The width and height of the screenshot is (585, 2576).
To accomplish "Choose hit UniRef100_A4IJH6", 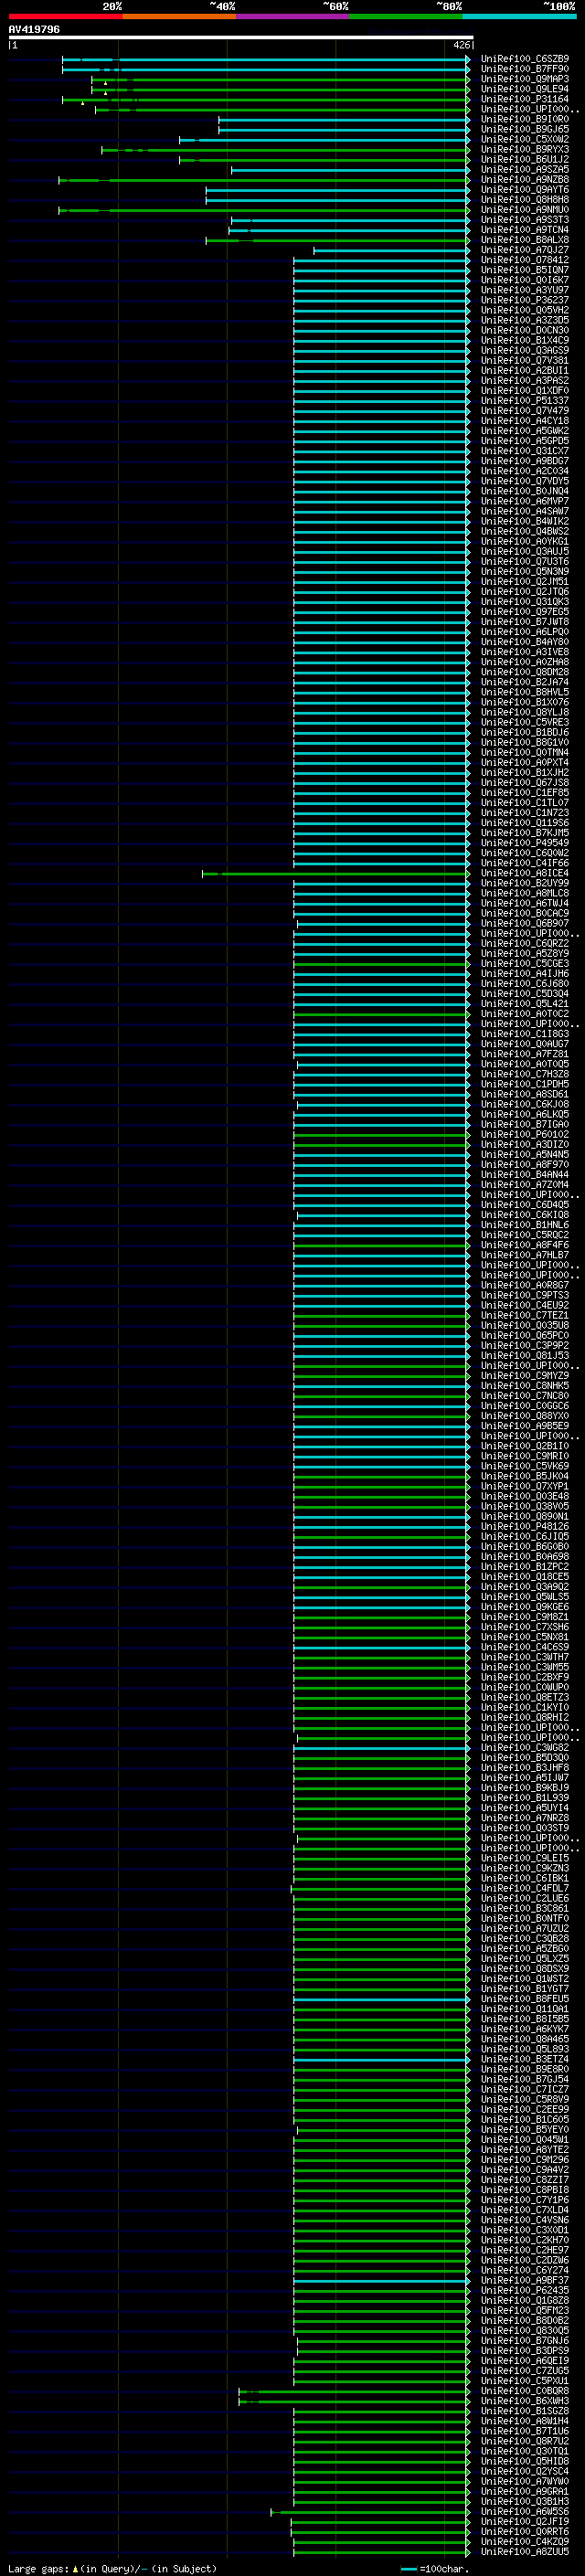I will pos(525,973).
